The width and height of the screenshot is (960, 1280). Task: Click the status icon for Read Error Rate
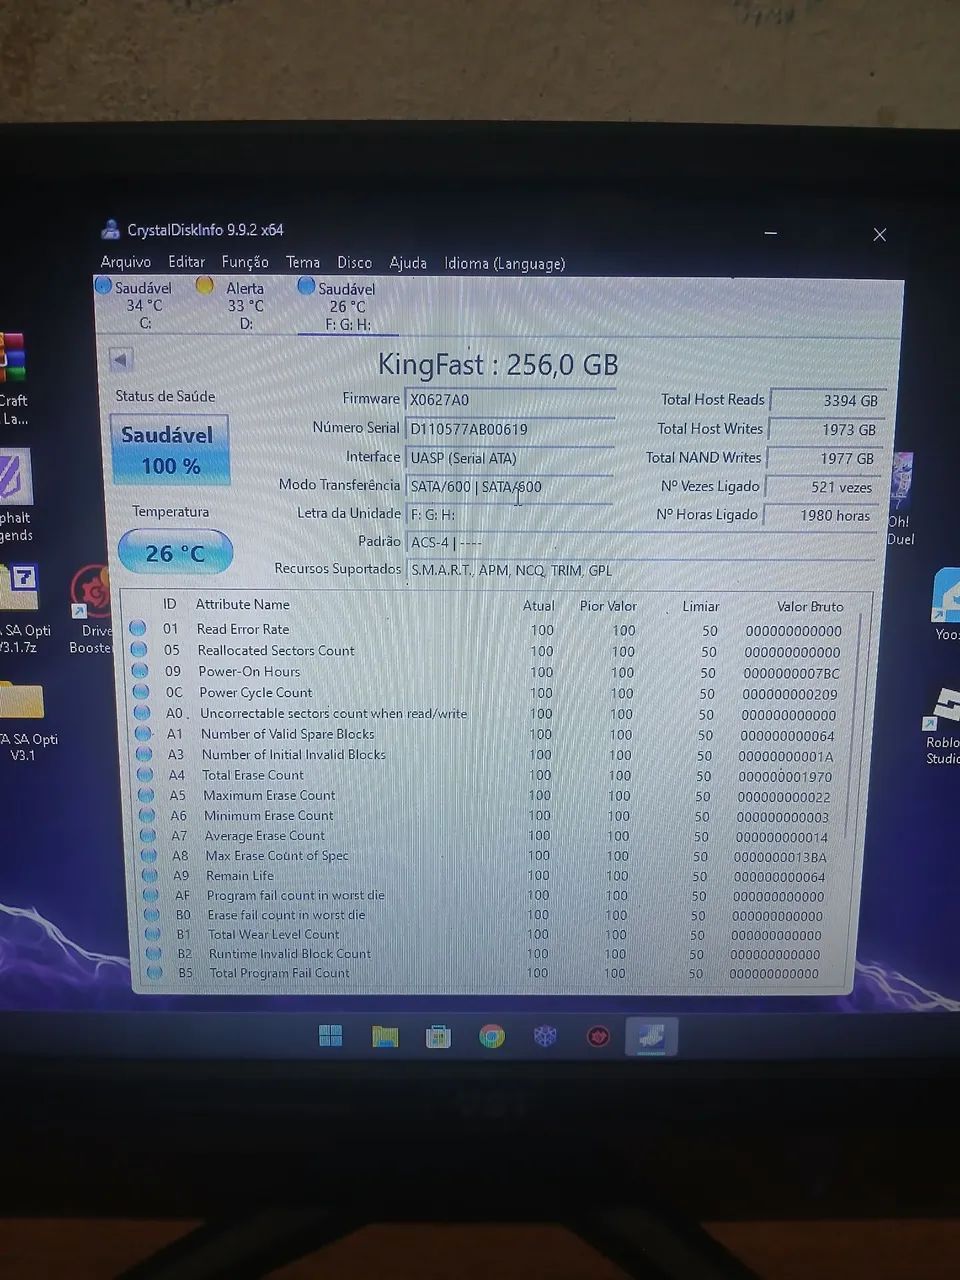coord(138,628)
